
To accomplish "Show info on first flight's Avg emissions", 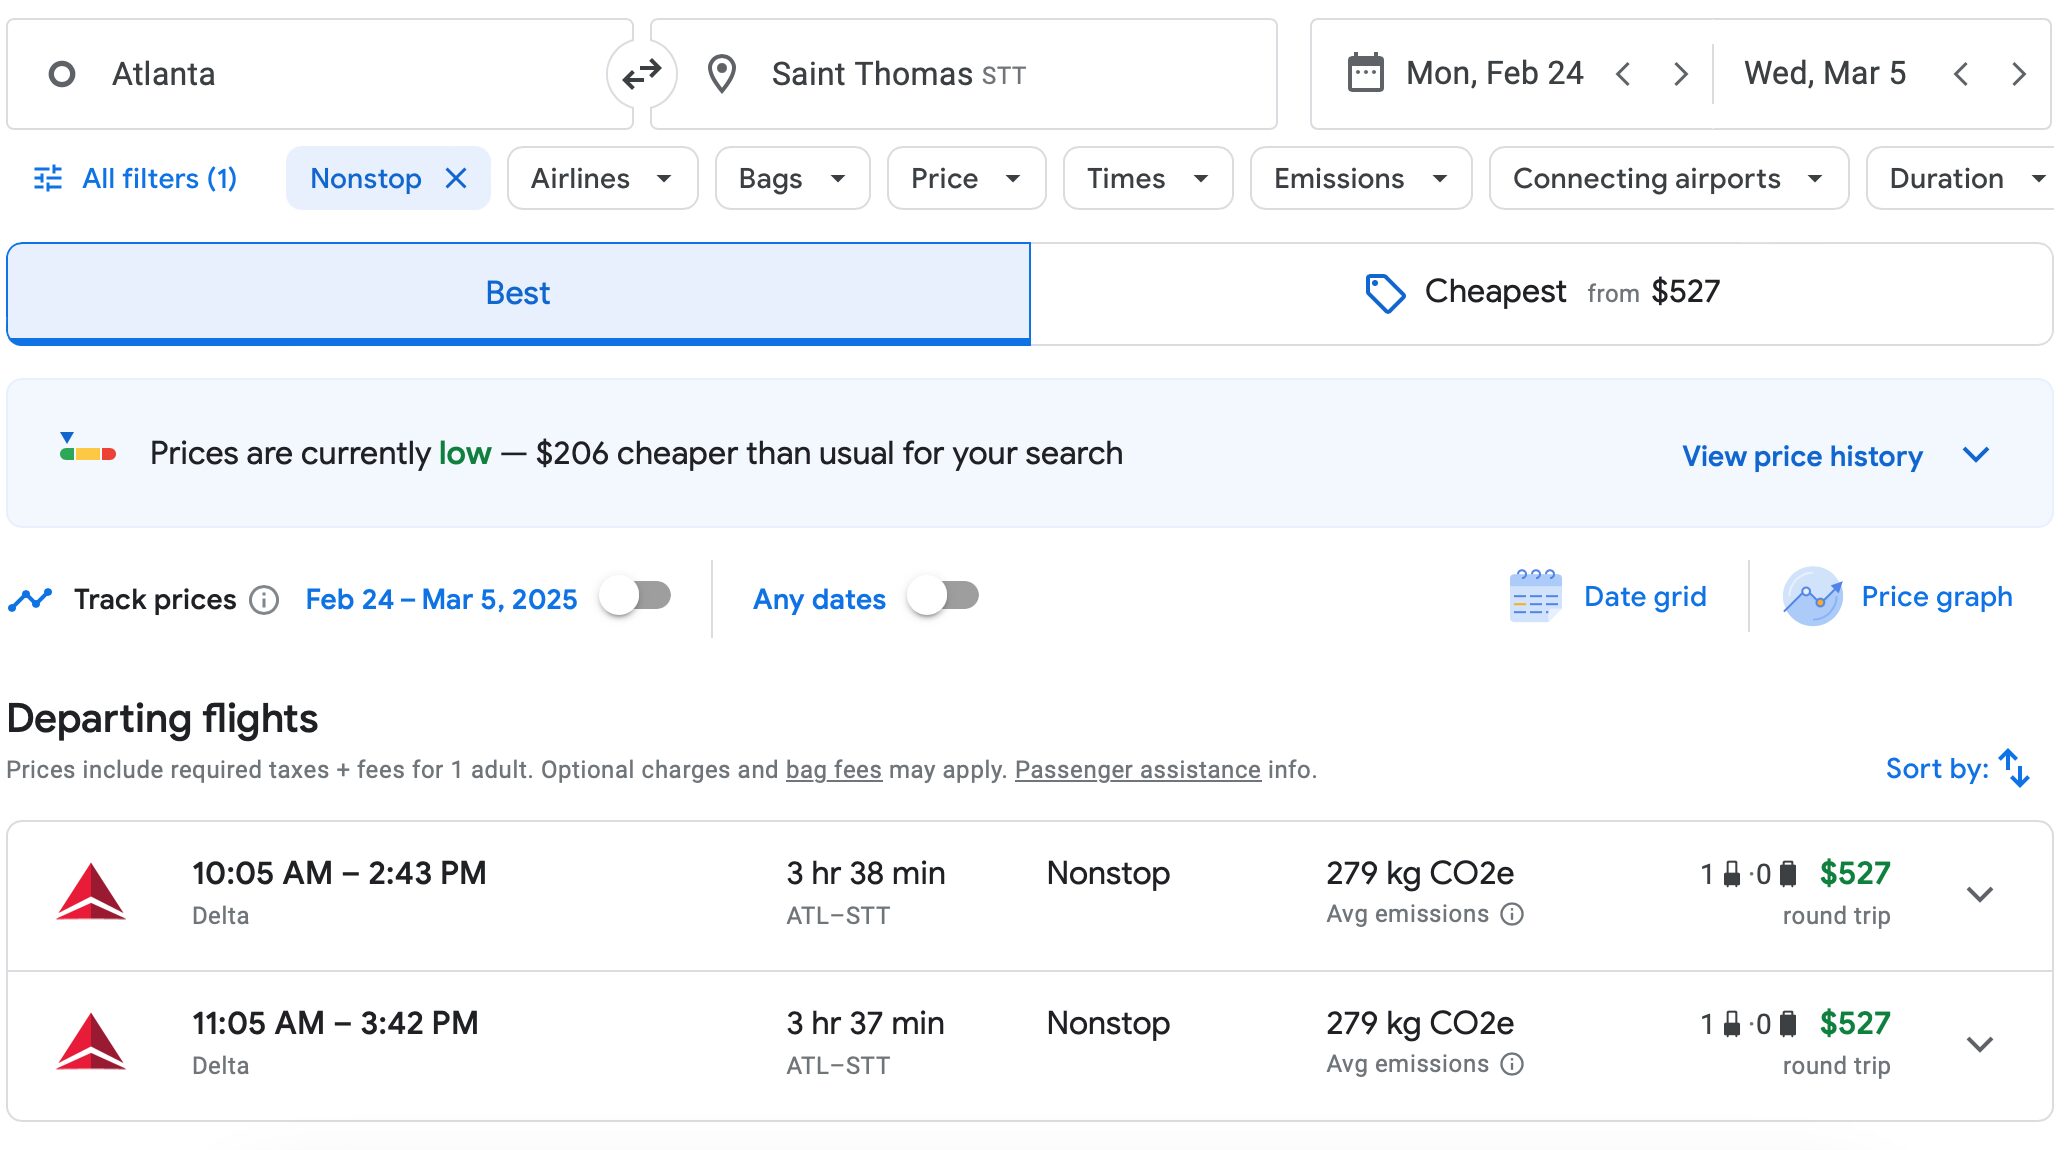I will pos(1513,914).
